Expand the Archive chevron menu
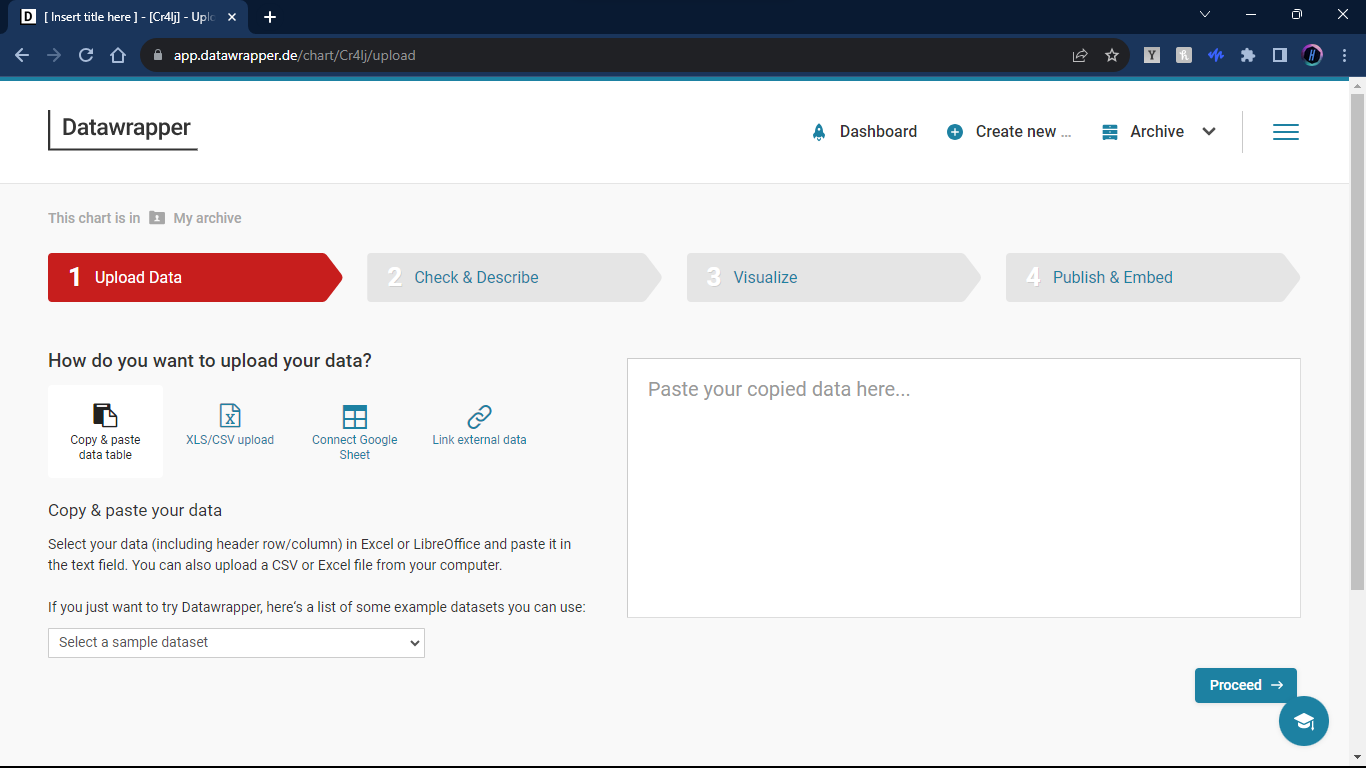1366x768 pixels. tap(1209, 132)
